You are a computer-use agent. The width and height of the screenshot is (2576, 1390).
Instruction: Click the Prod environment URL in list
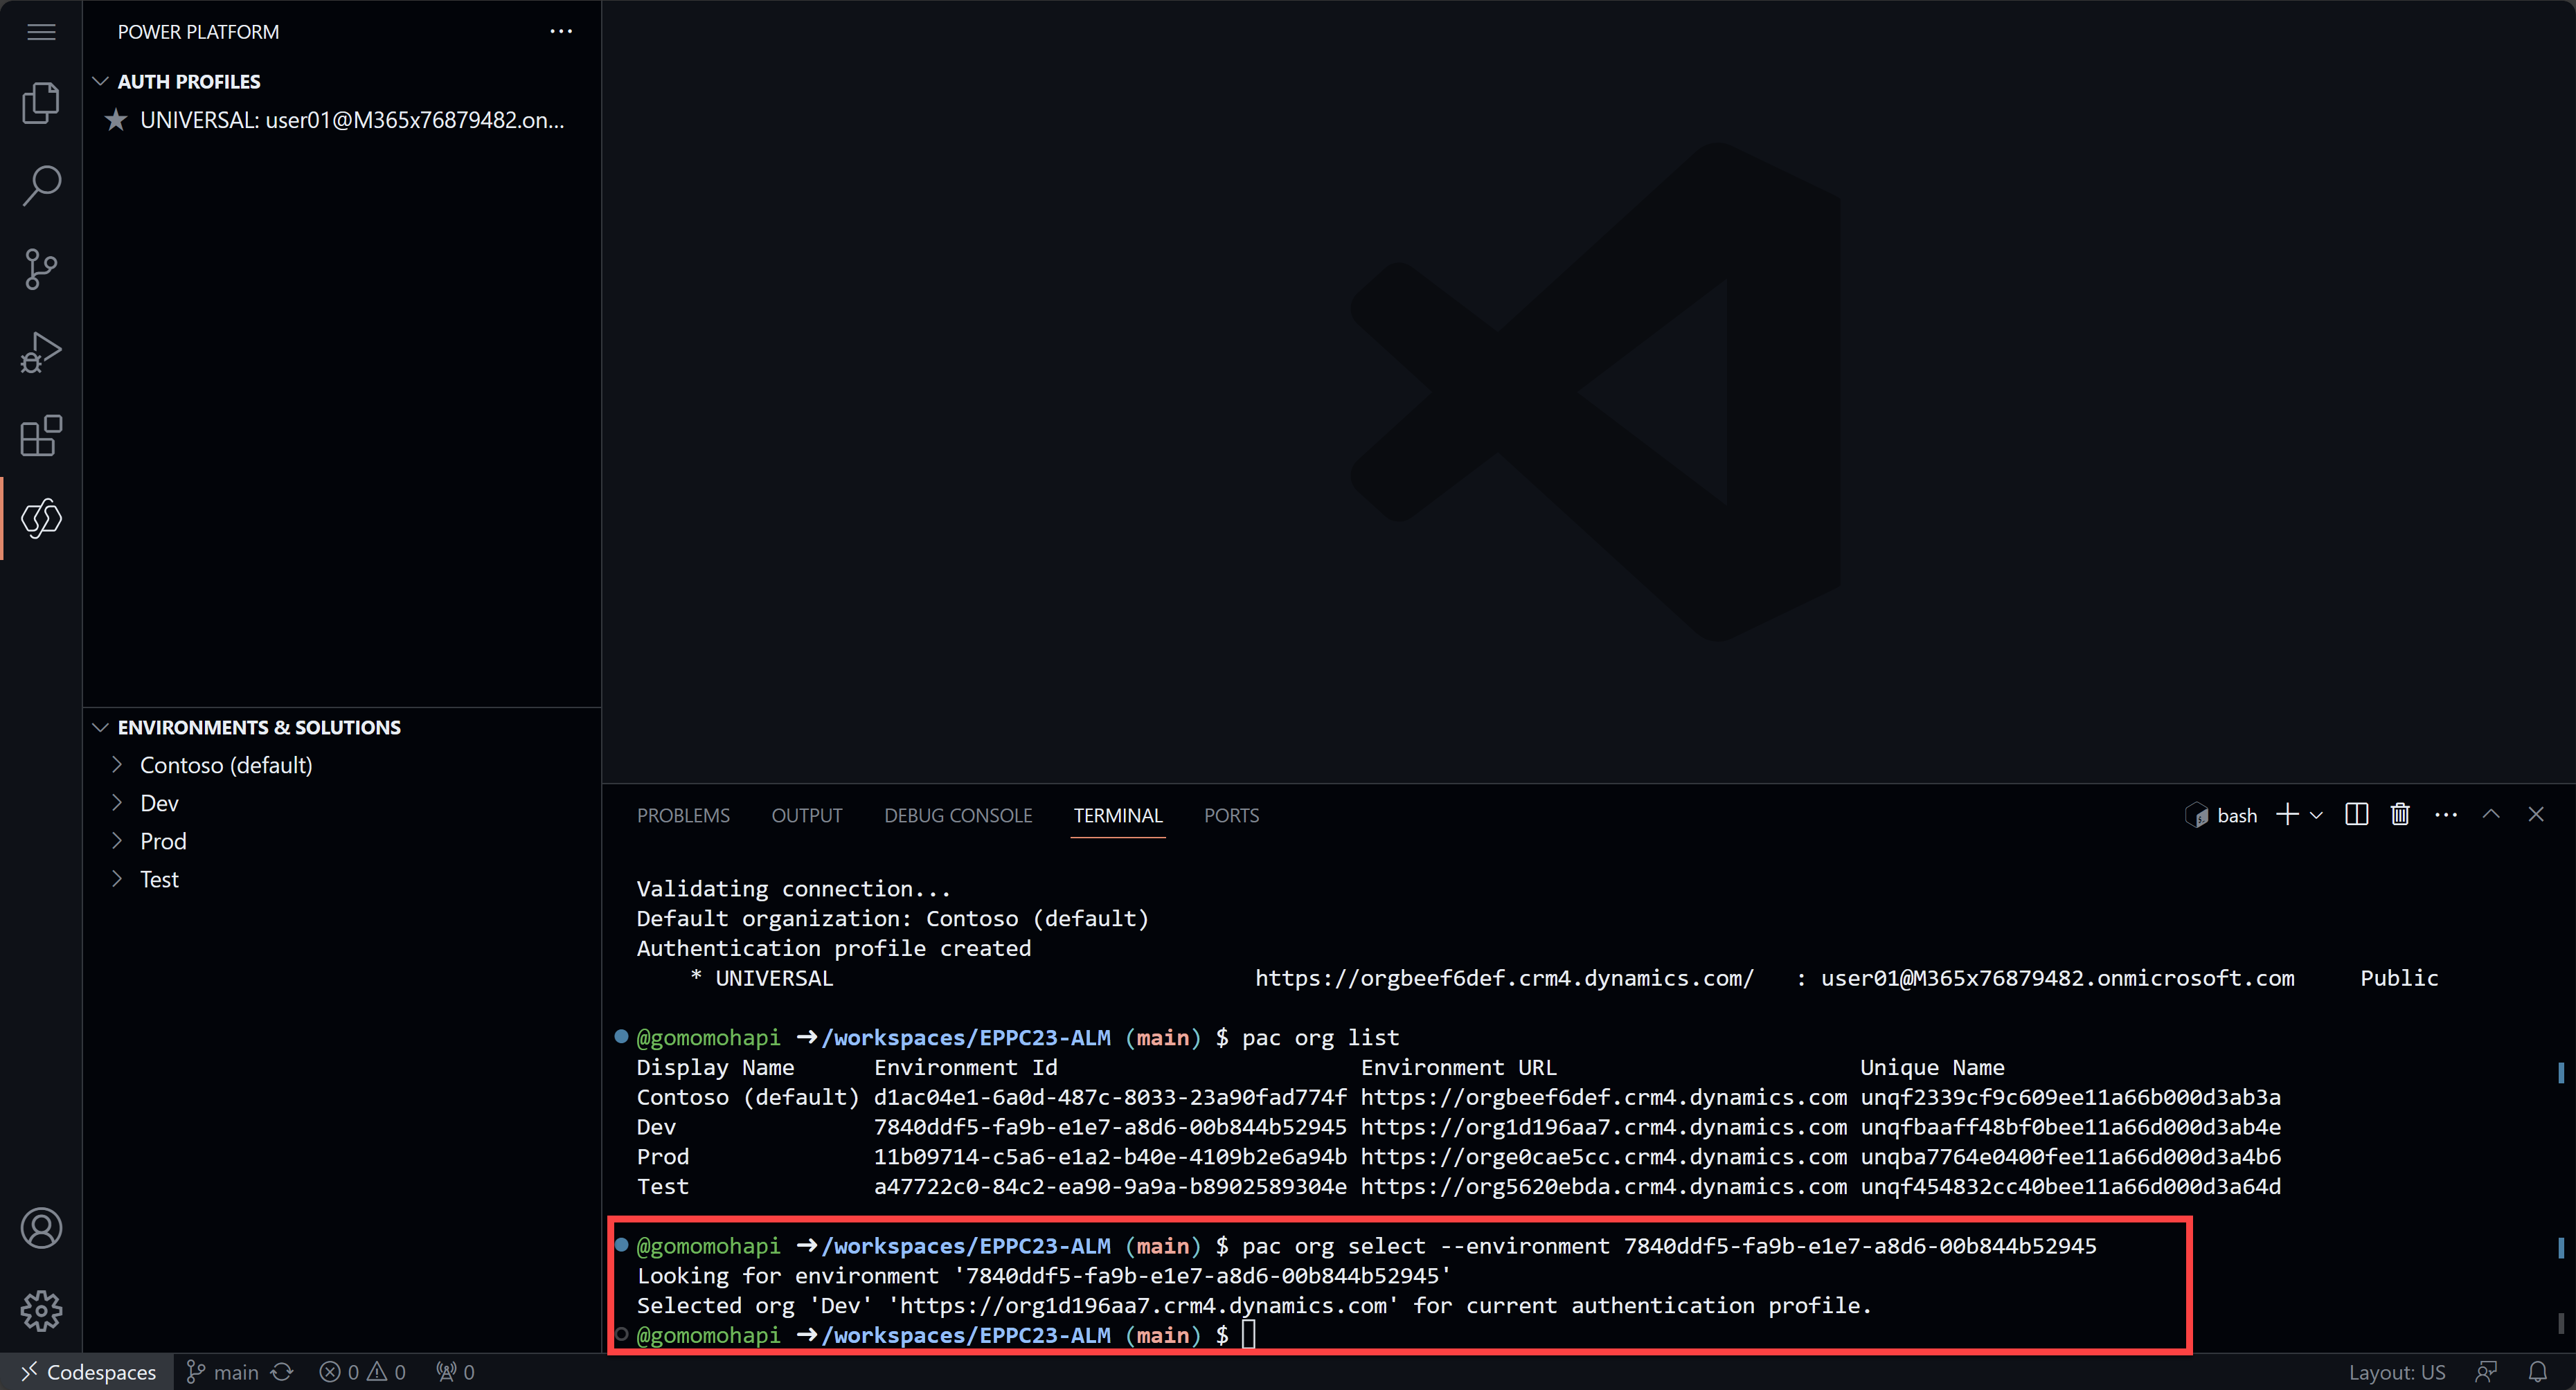(1603, 1157)
